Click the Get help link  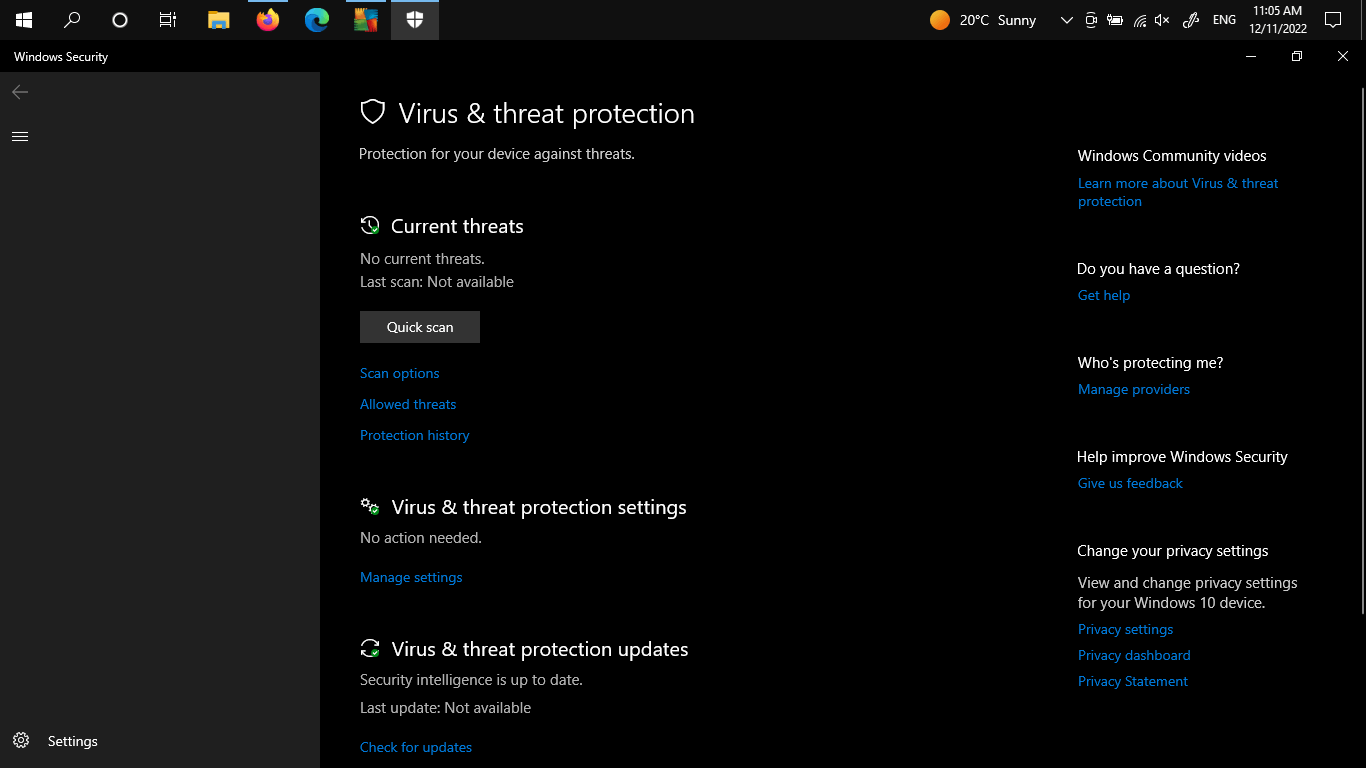(x=1104, y=295)
